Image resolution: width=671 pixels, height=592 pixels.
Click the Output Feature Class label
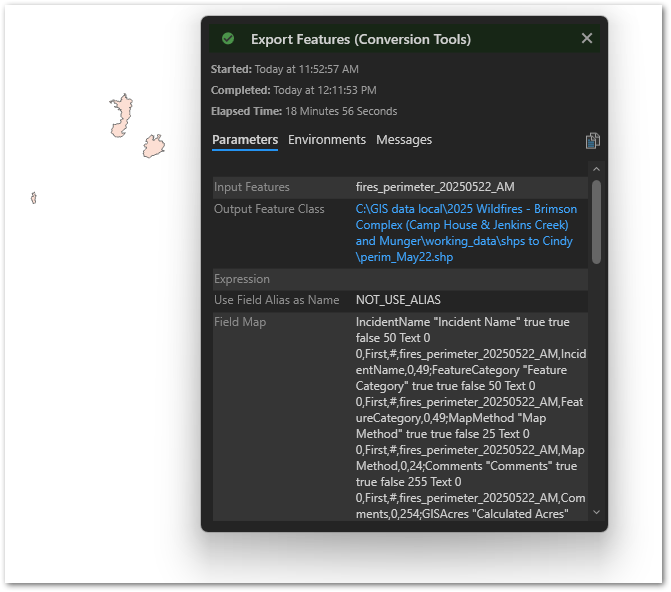click(269, 209)
